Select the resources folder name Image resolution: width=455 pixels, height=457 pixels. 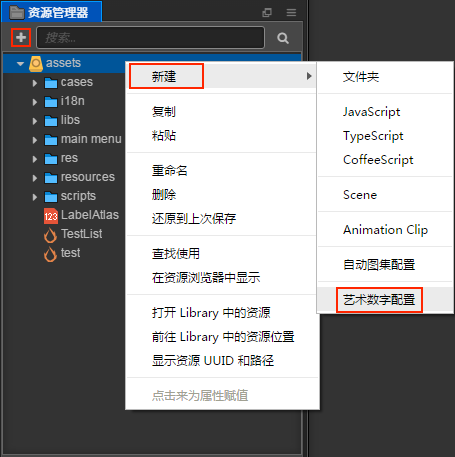coord(88,177)
